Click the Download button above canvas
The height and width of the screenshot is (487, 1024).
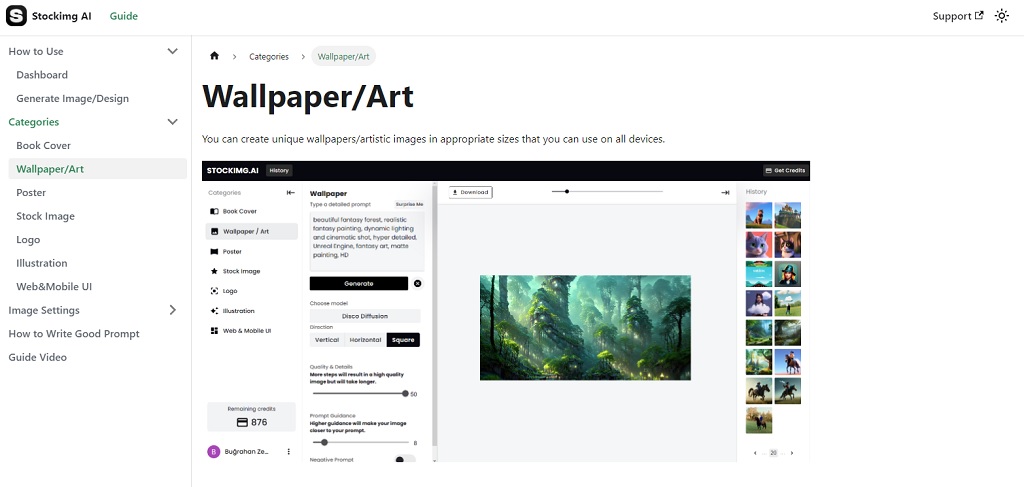[470, 193]
